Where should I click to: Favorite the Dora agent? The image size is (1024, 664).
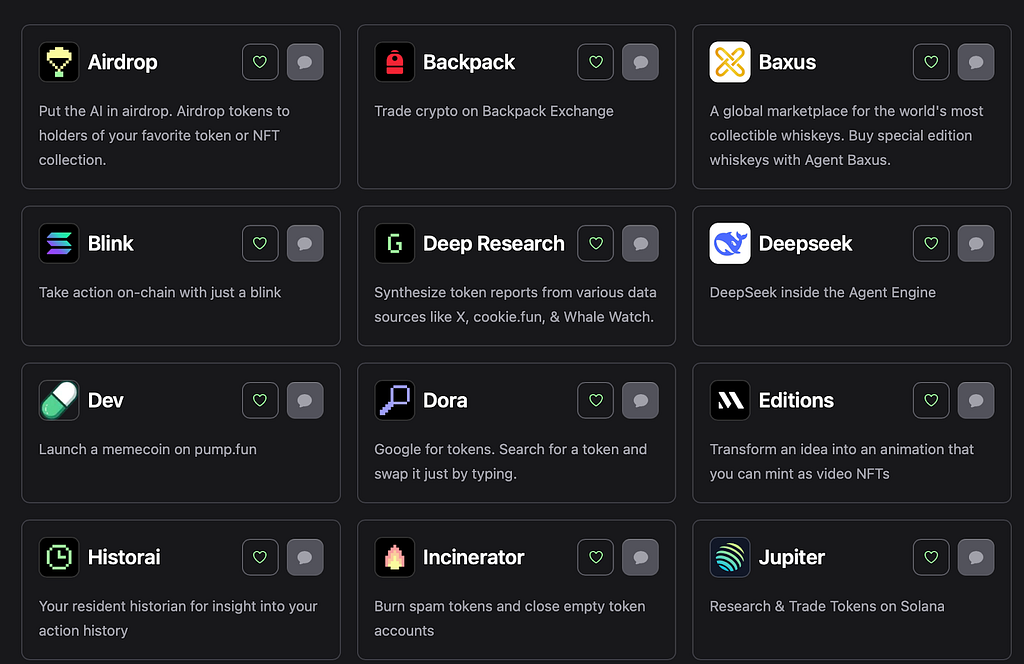596,400
